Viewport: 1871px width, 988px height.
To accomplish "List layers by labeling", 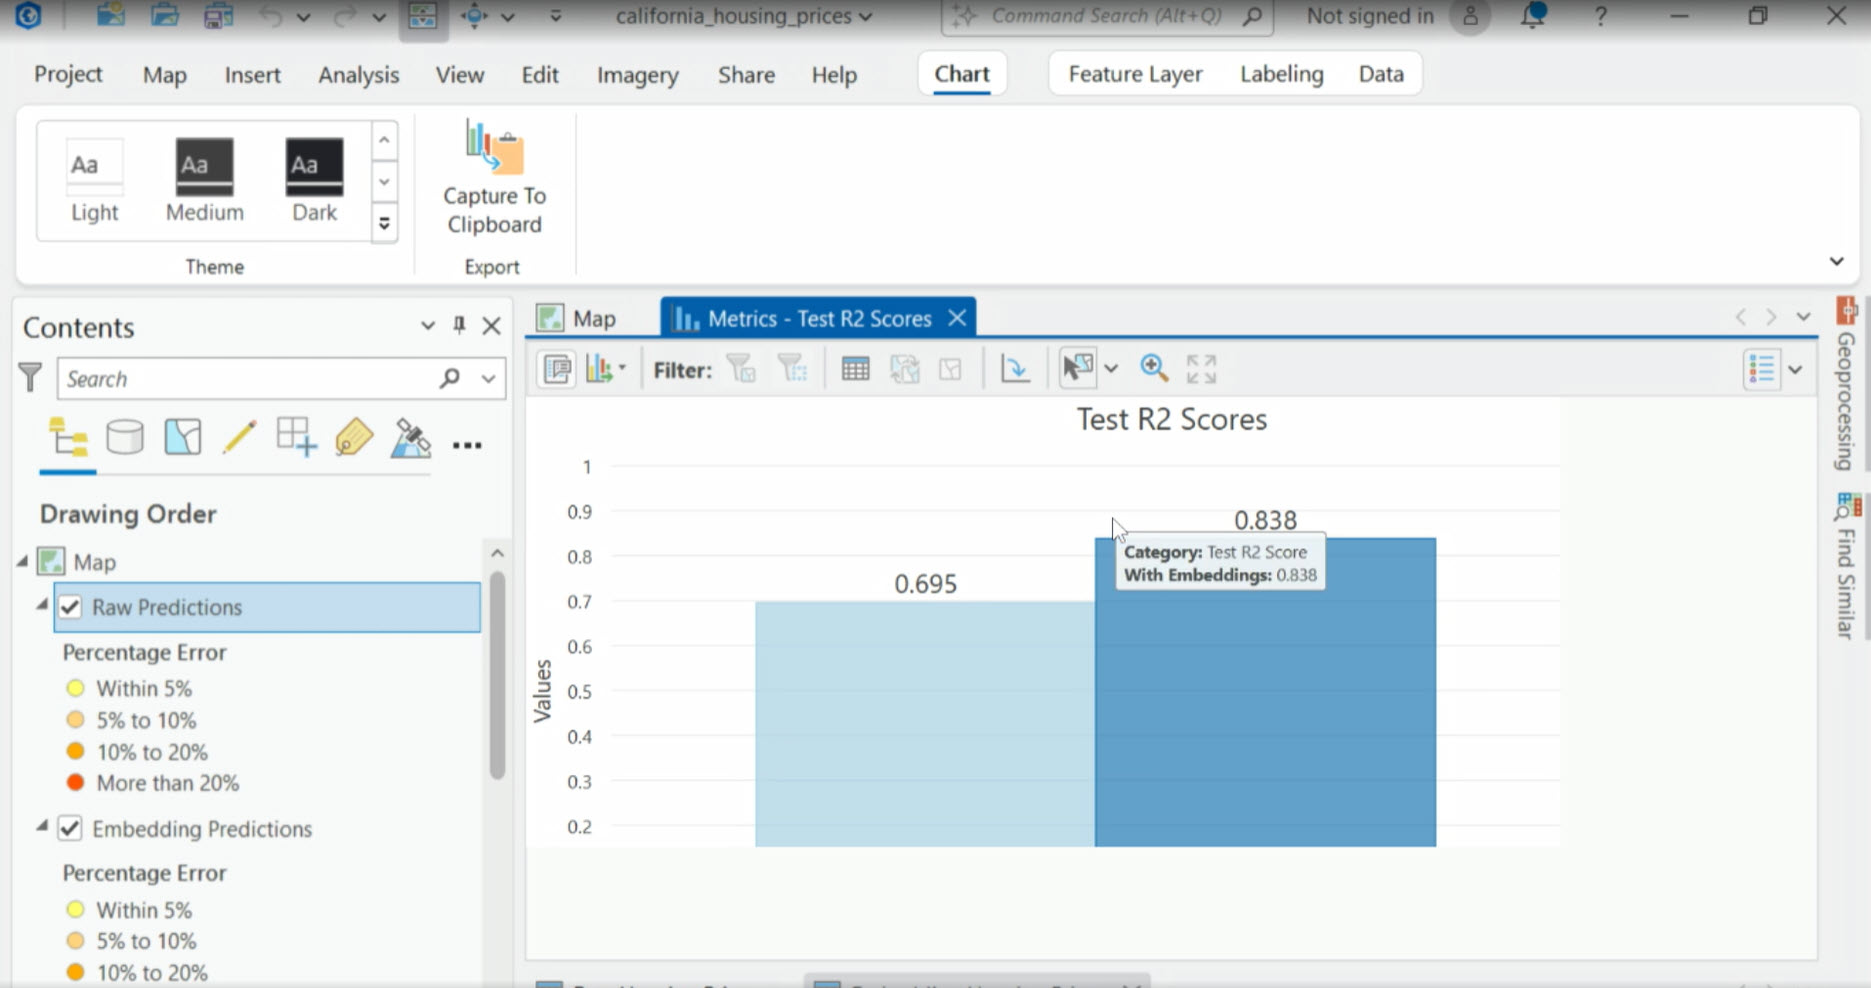I will point(354,438).
